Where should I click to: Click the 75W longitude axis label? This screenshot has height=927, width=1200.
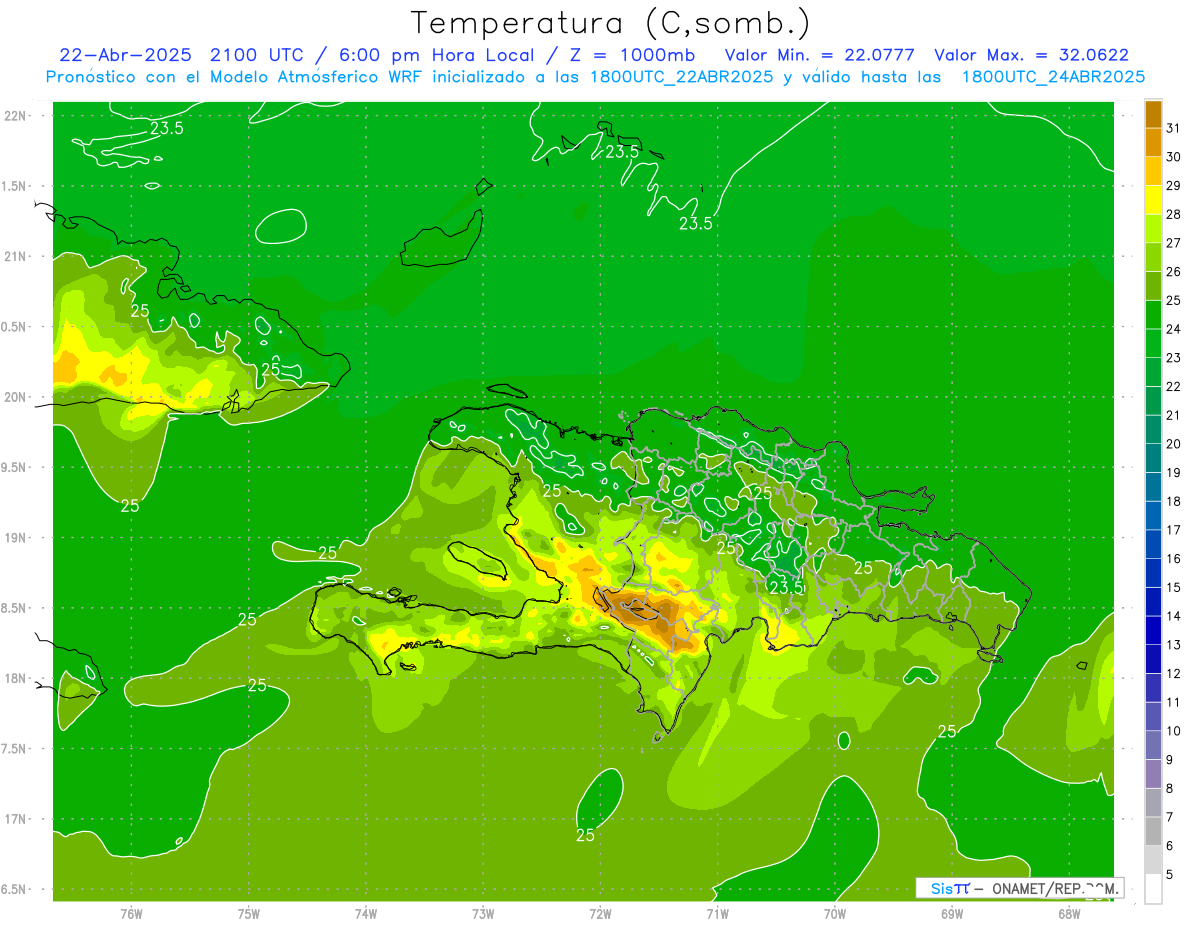tap(249, 914)
